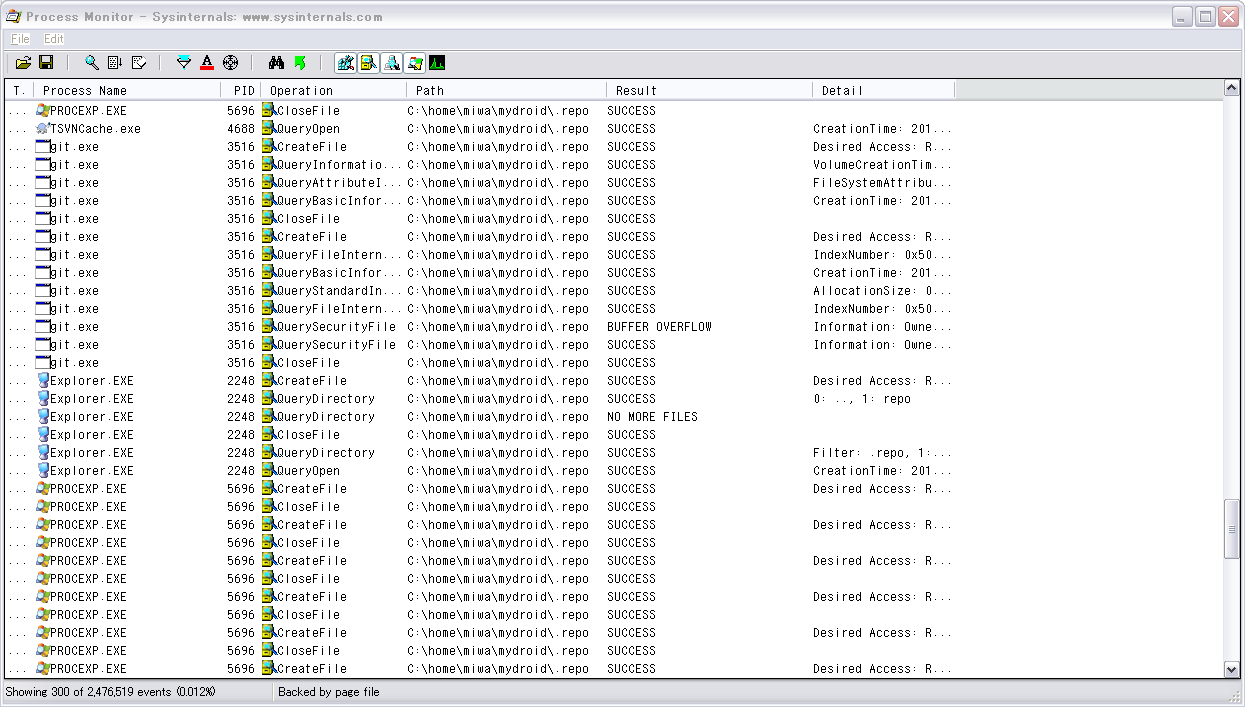The image size is (1245, 707).
Task: Click Explorer.EXE icon in the QueryOpen row
Action: pyautogui.click(x=42, y=471)
